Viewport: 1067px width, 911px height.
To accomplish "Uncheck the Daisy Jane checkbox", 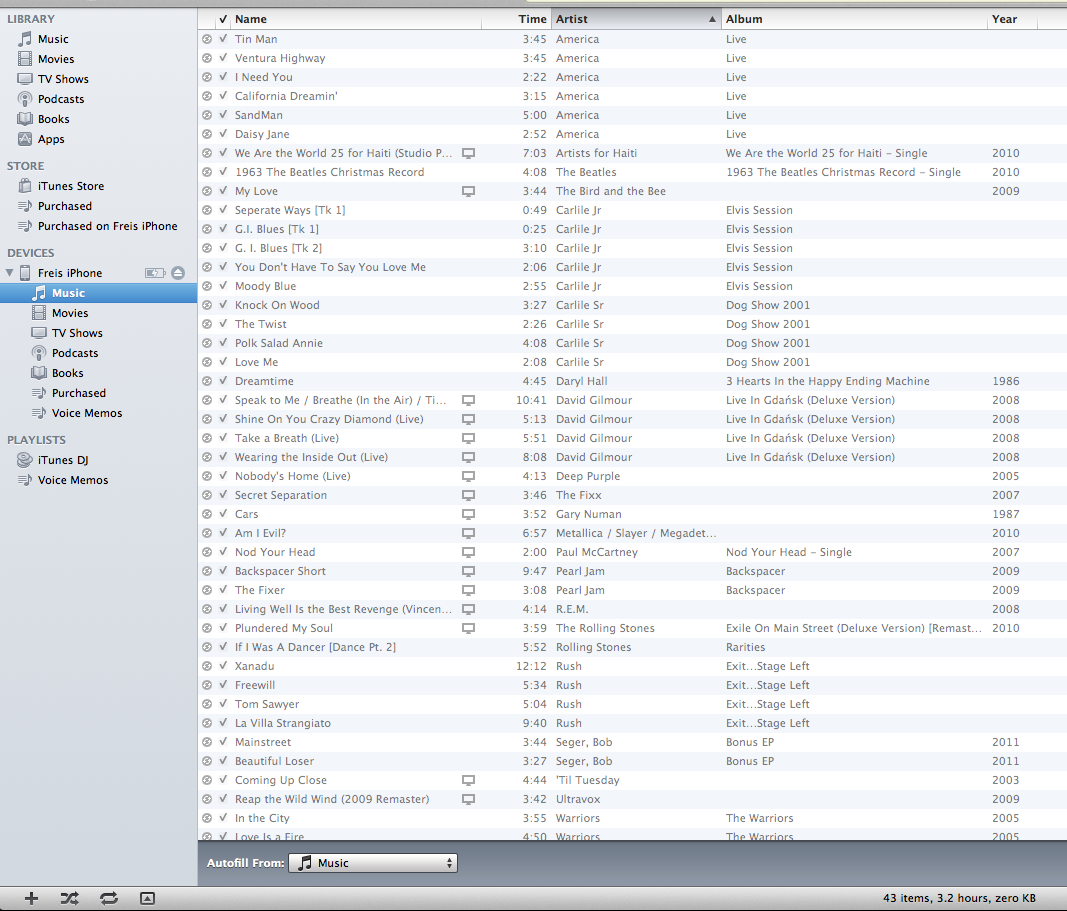I will point(223,134).
